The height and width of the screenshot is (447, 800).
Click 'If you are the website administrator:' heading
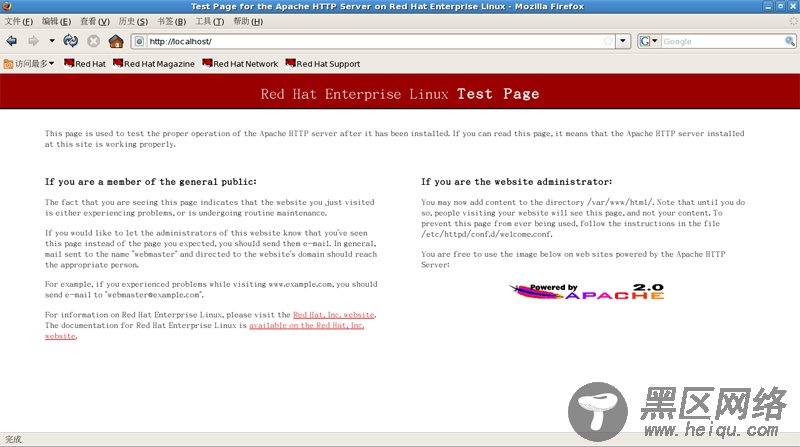tap(516, 182)
